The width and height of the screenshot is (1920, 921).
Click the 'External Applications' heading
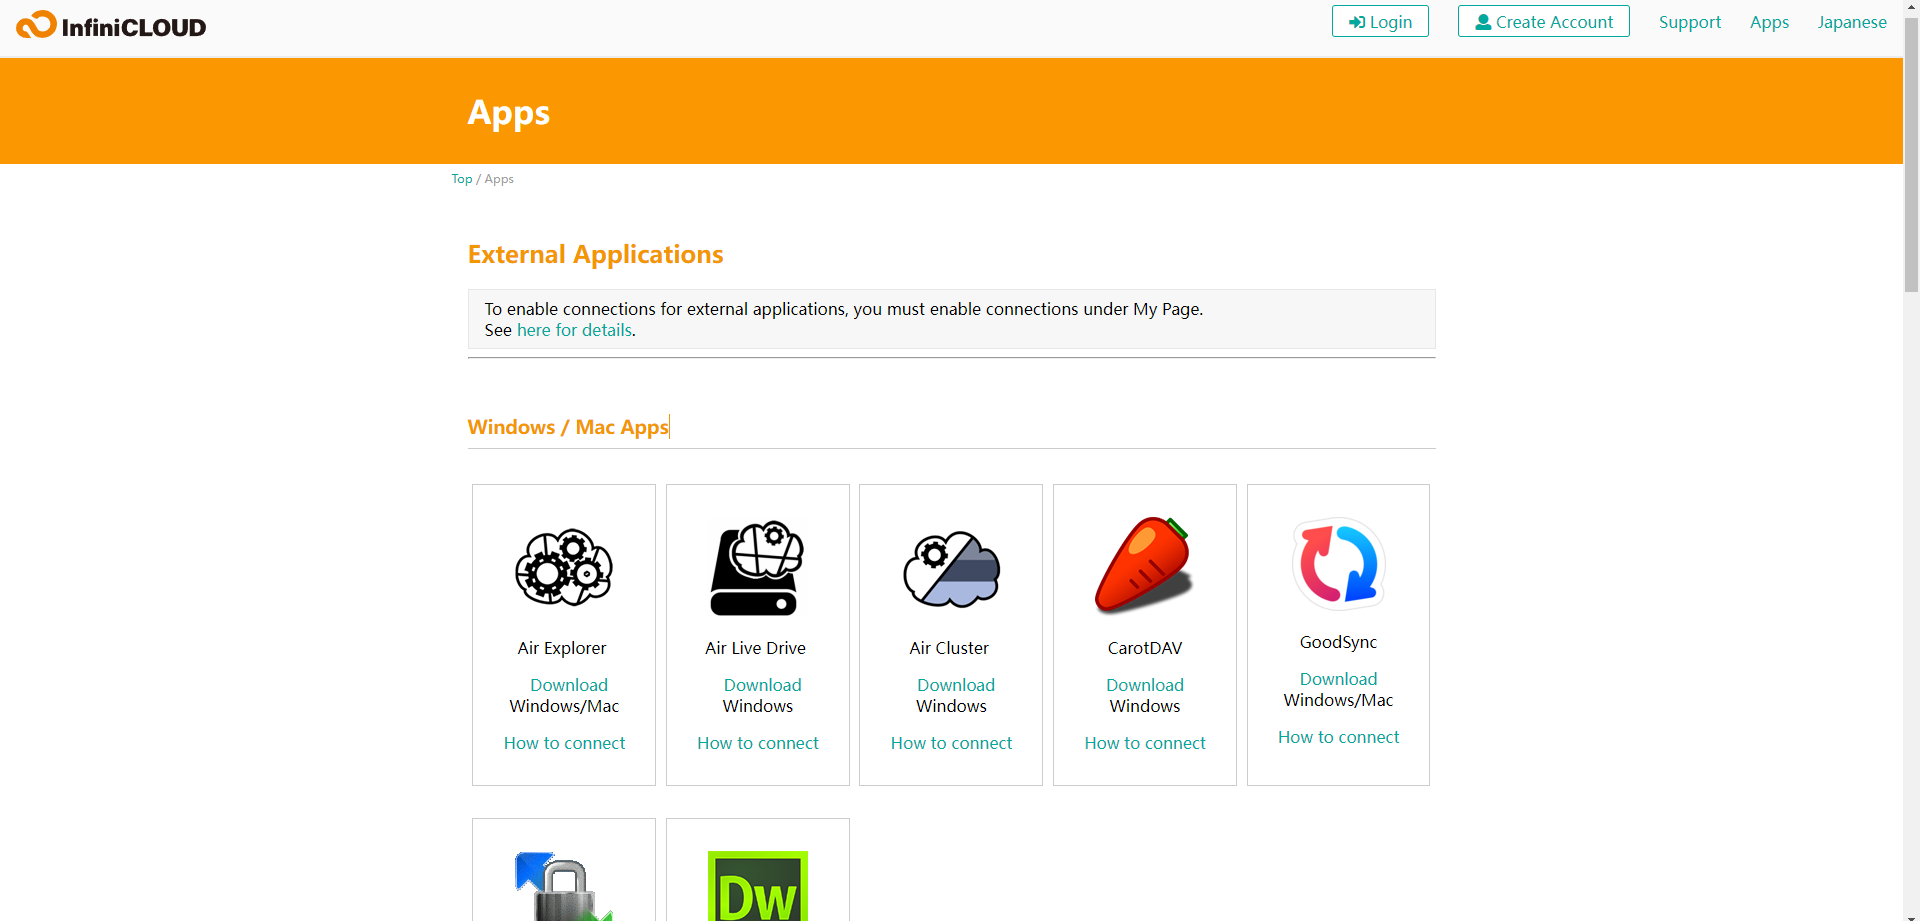pos(595,254)
